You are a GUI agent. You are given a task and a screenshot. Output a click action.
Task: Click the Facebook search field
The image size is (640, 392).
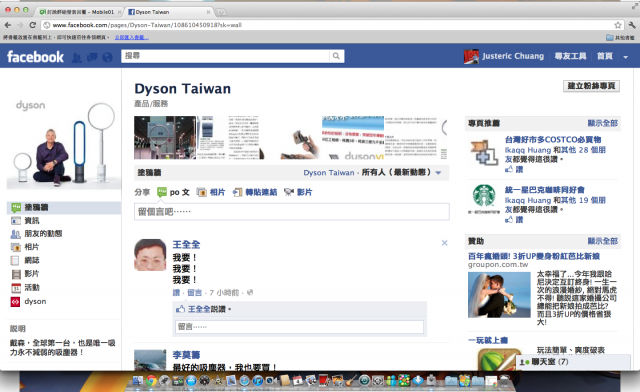point(225,56)
